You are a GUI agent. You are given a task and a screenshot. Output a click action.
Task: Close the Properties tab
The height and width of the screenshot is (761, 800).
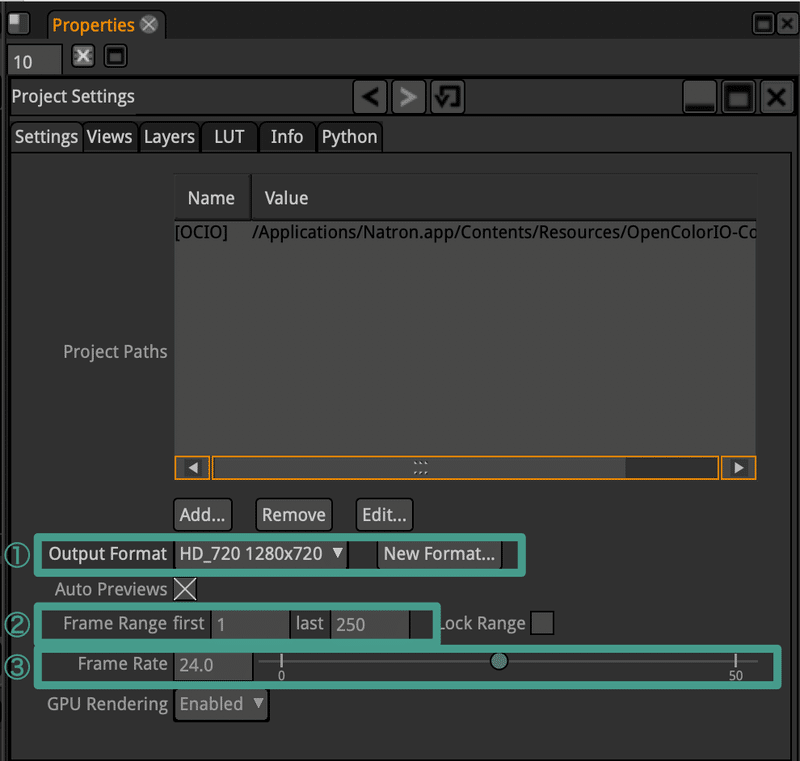click(149, 24)
